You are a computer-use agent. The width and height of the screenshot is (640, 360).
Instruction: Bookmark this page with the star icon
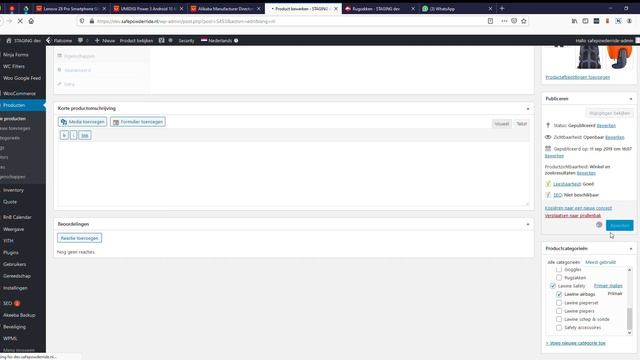(x=524, y=21)
